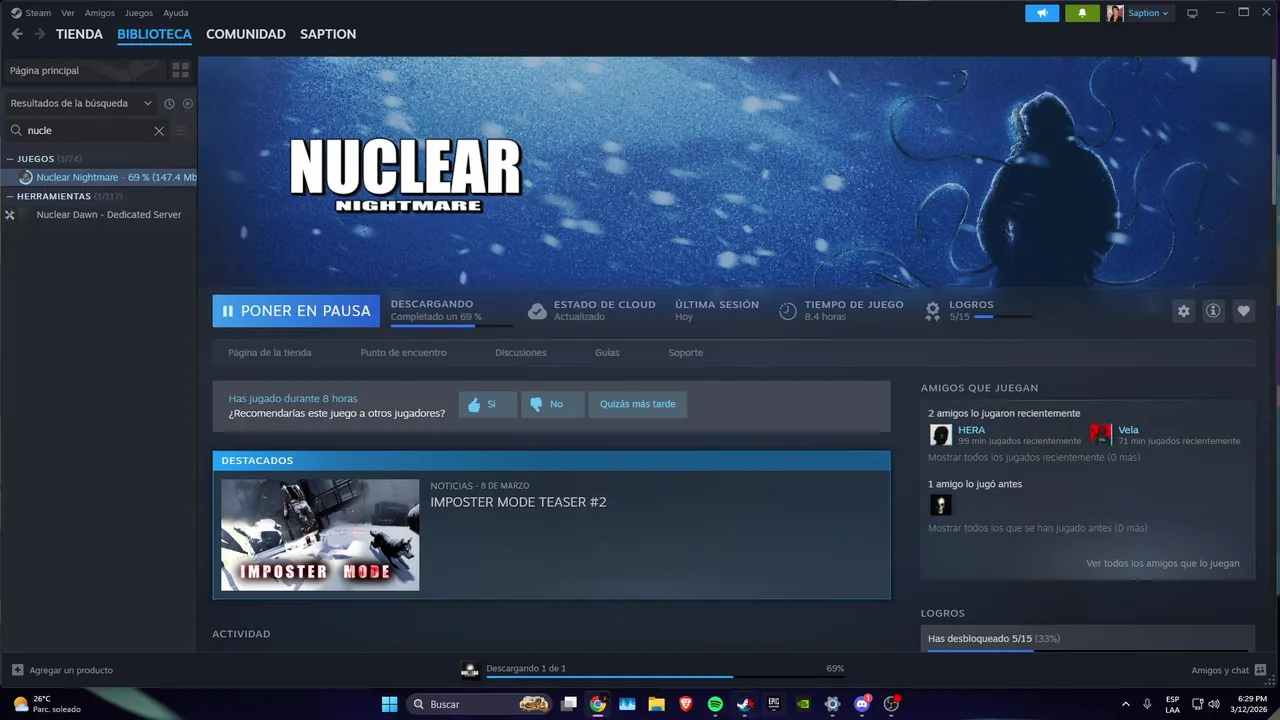Image resolution: width=1280 pixels, height=720 pixels.
Task: Collapse the HERRAMIENTAS category
Action: pyautogui.click(x=10, y=197)
